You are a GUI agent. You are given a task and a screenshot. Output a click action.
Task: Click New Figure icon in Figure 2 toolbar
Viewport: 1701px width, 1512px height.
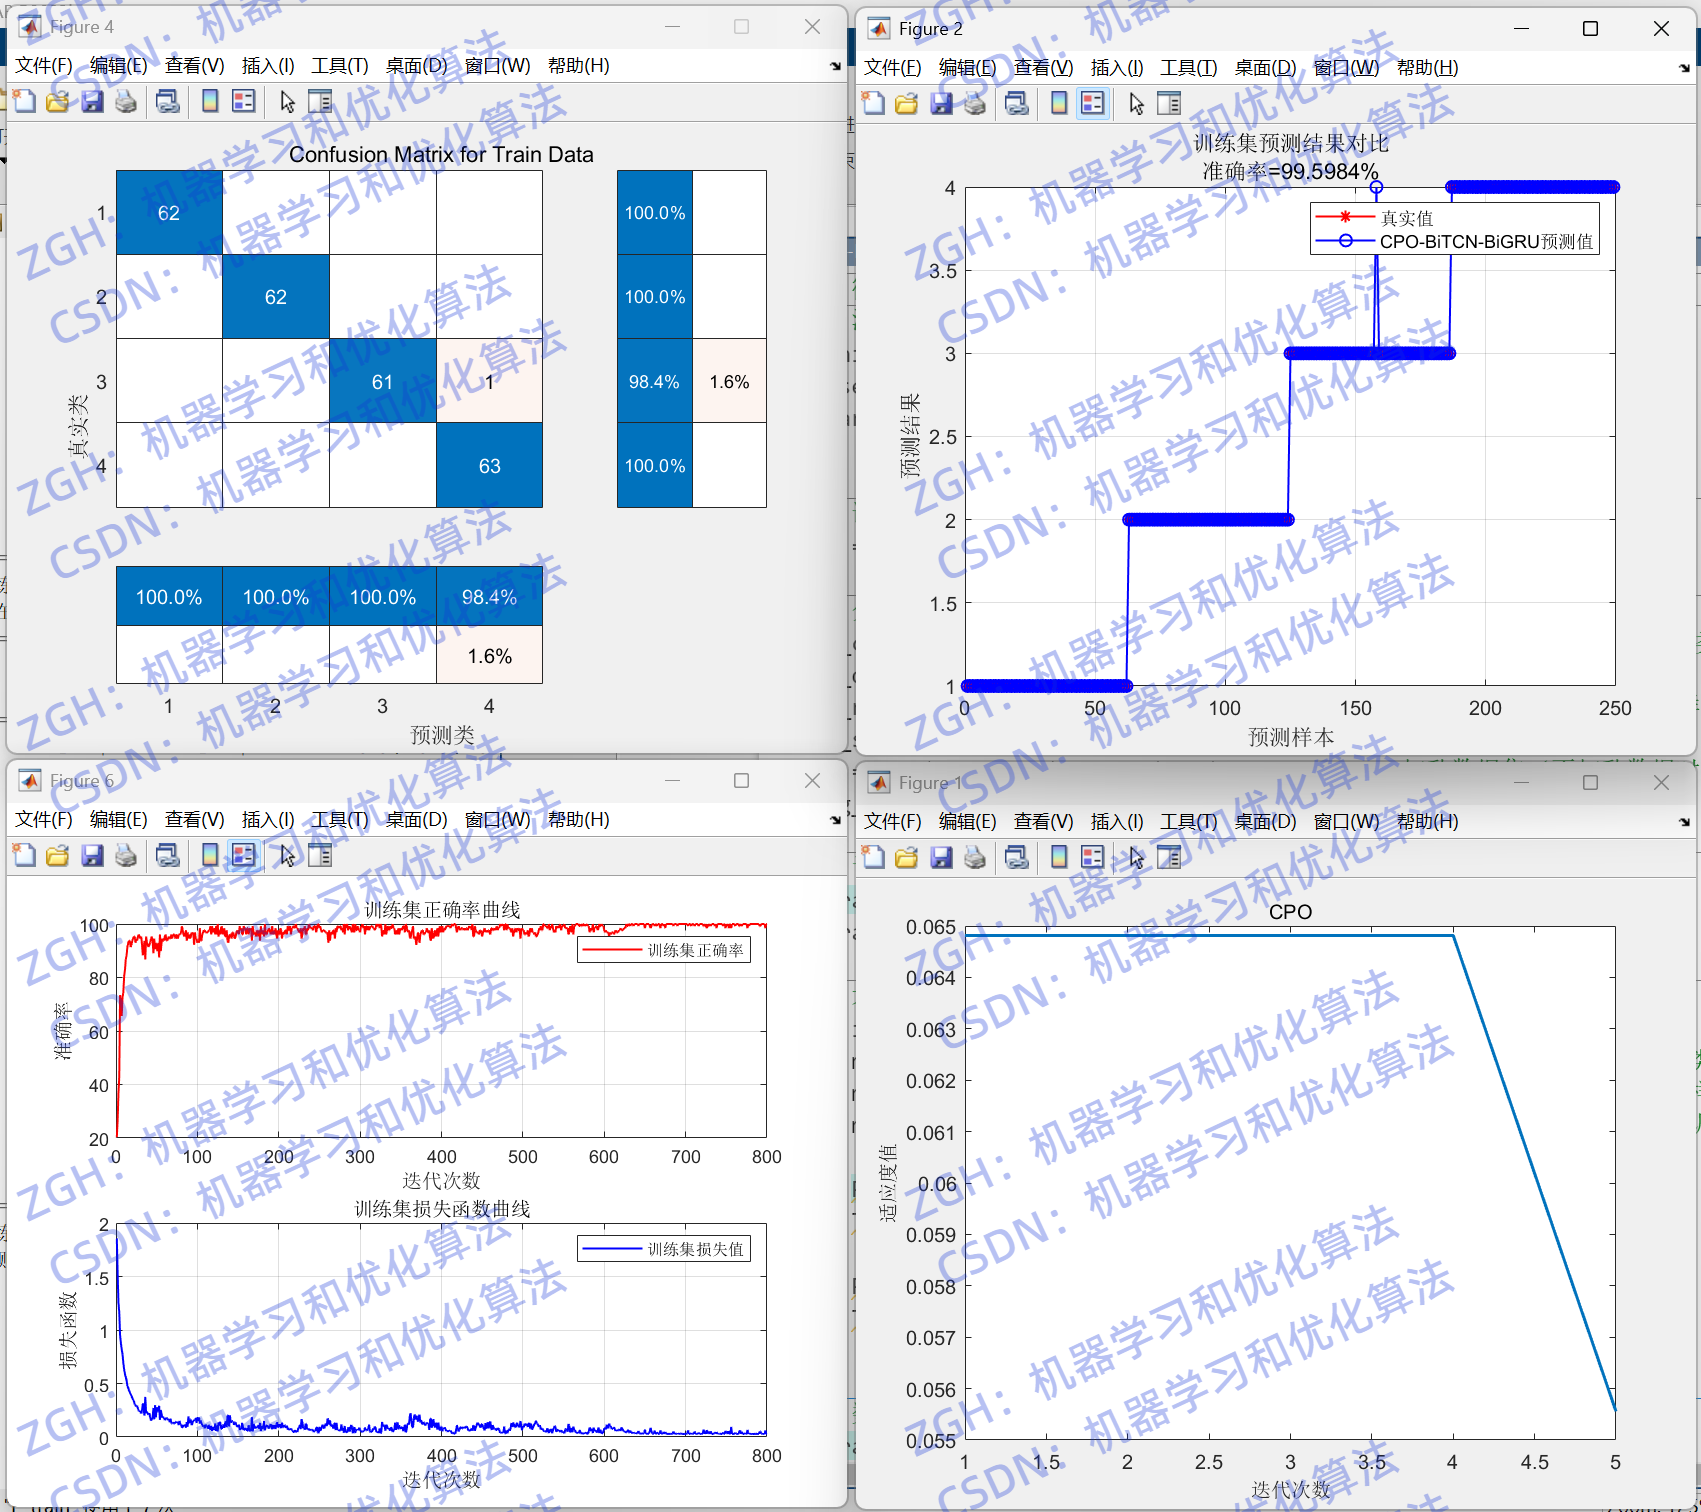(873, 103)
